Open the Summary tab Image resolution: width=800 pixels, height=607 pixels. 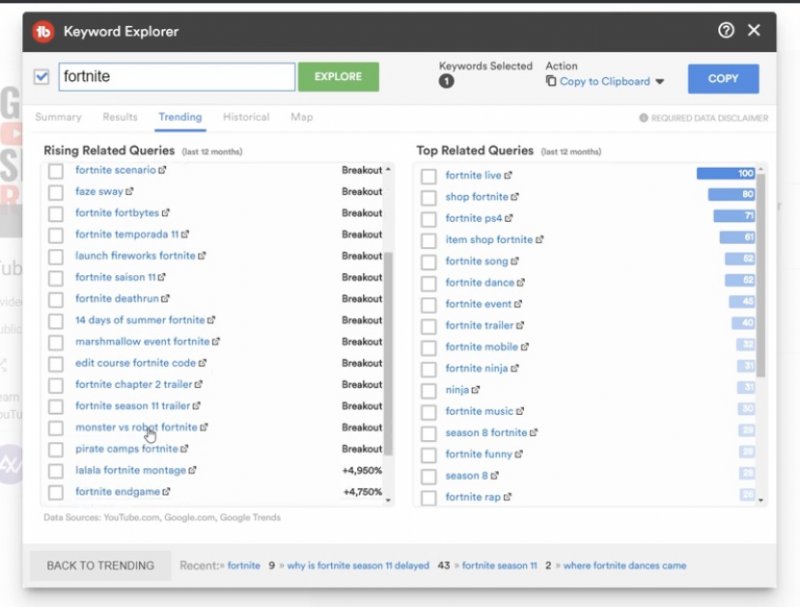tap(58, 117)
